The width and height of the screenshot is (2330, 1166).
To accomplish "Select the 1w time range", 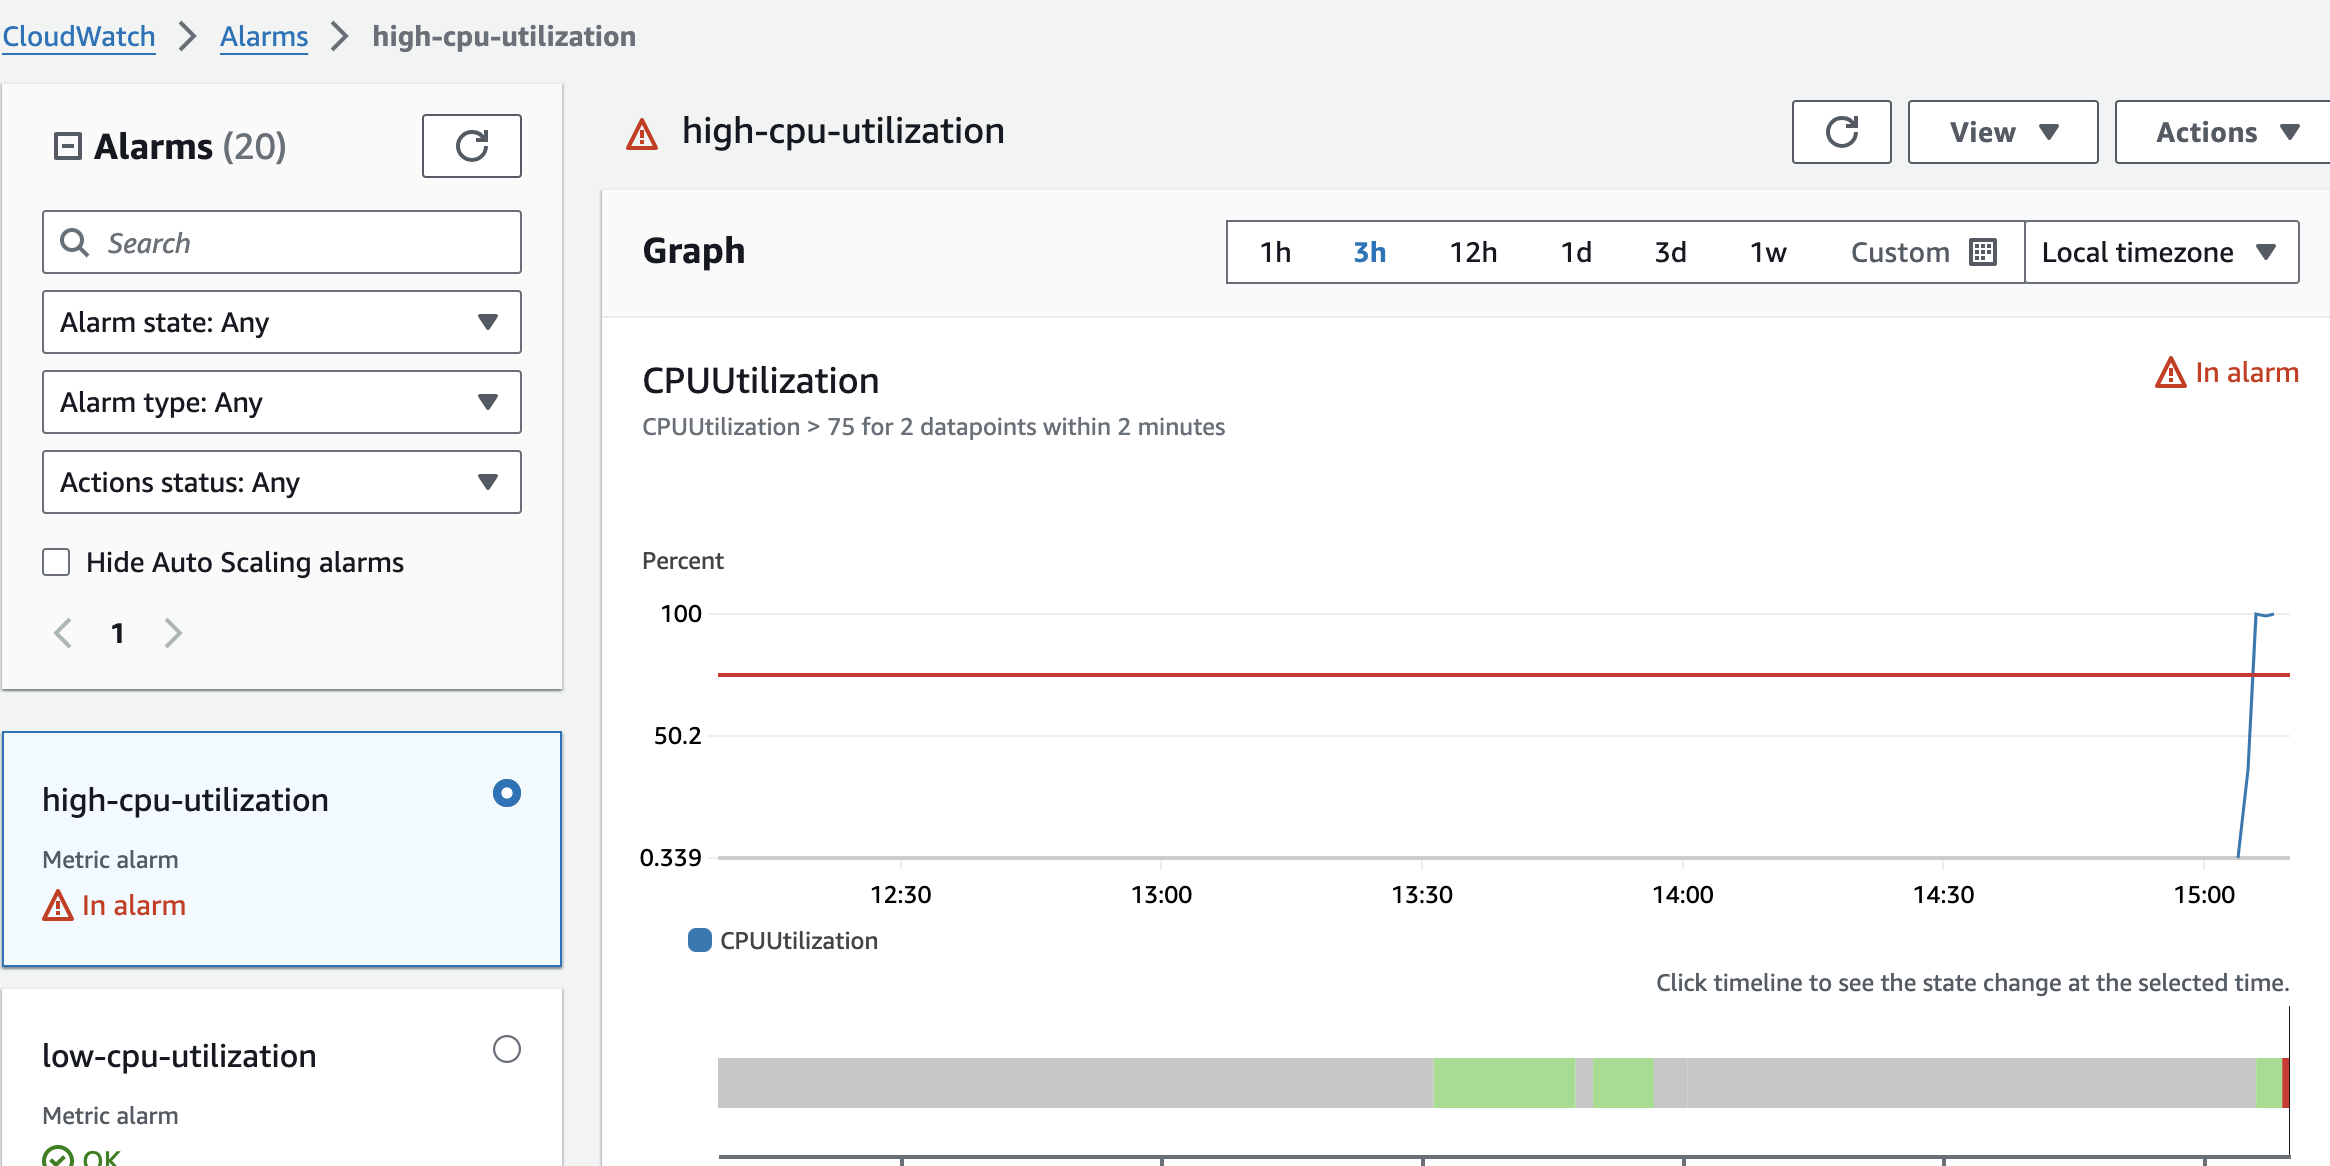I will click(1767, 252).
